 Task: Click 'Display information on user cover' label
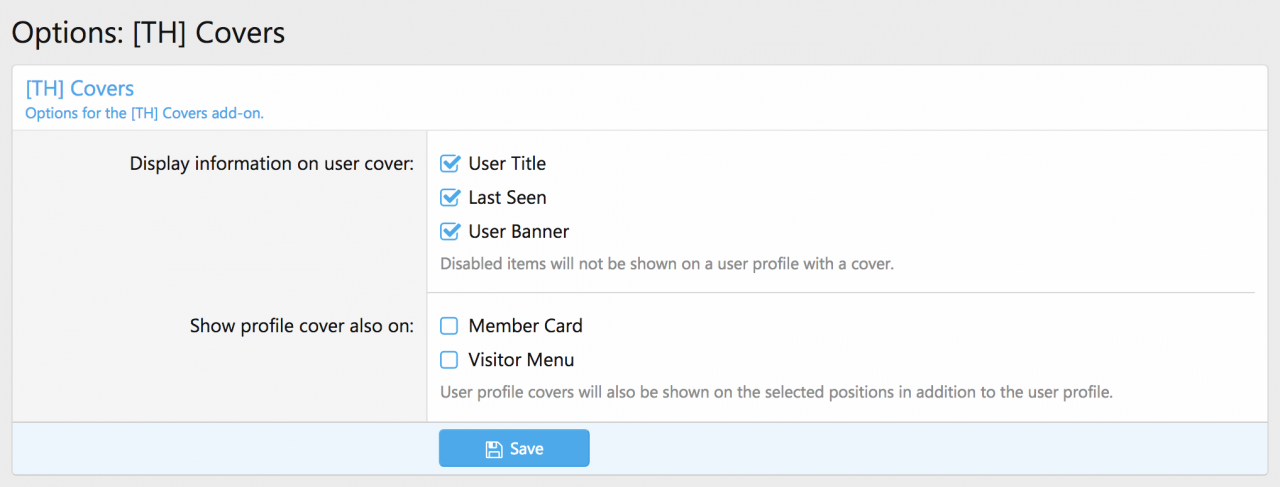[x=272, y=163]
